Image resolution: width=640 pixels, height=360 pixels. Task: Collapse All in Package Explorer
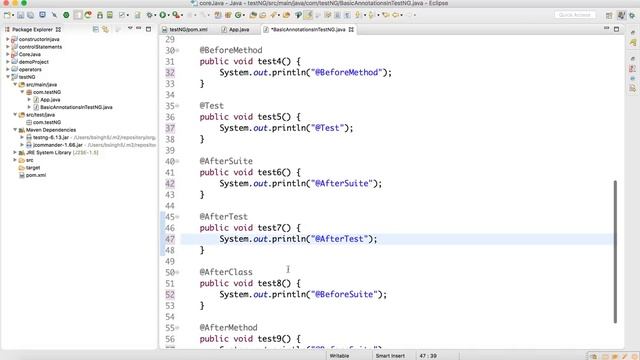[x=96, y=29]
